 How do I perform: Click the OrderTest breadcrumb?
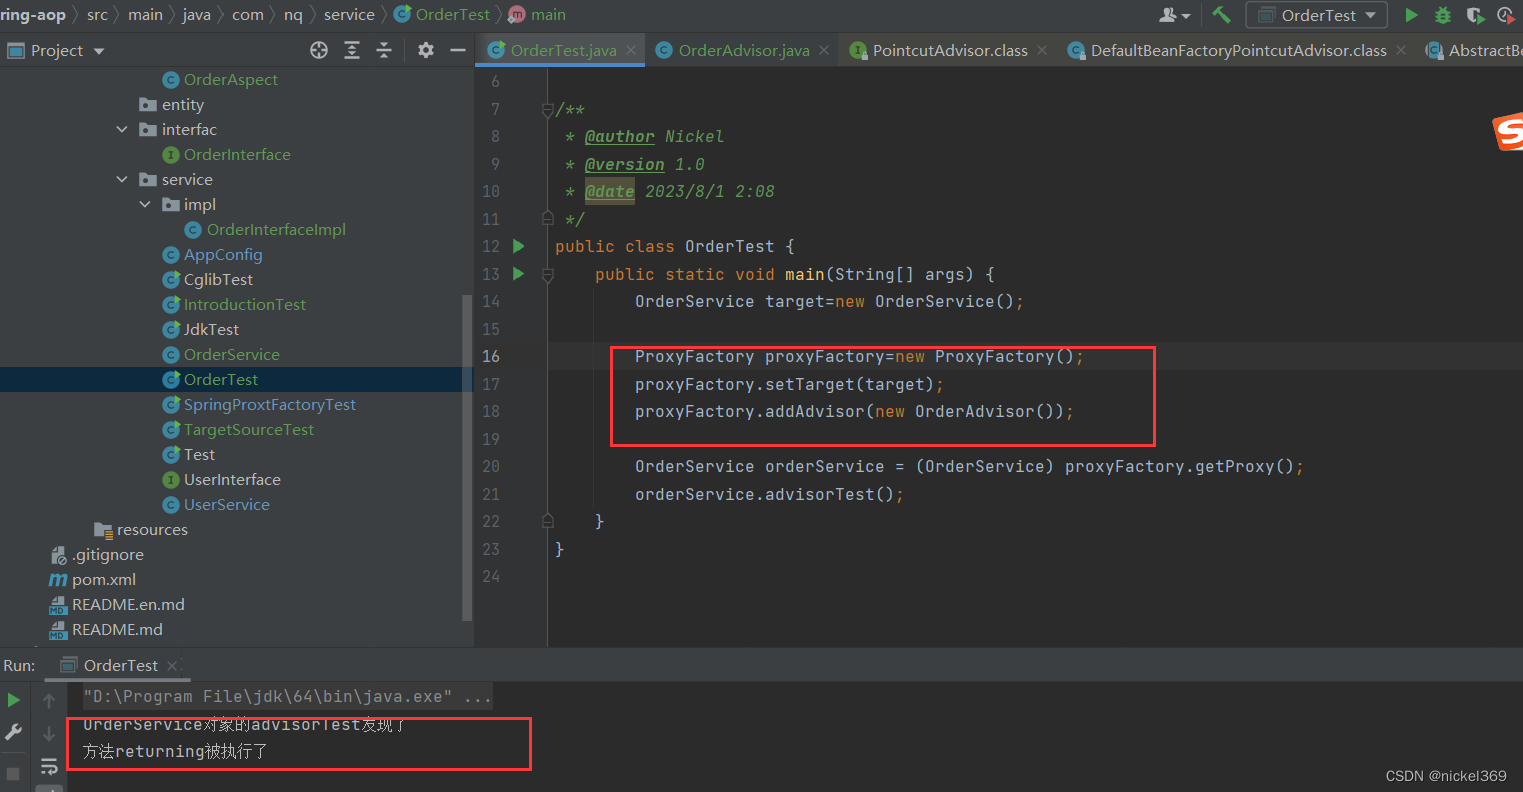(442, 14)
